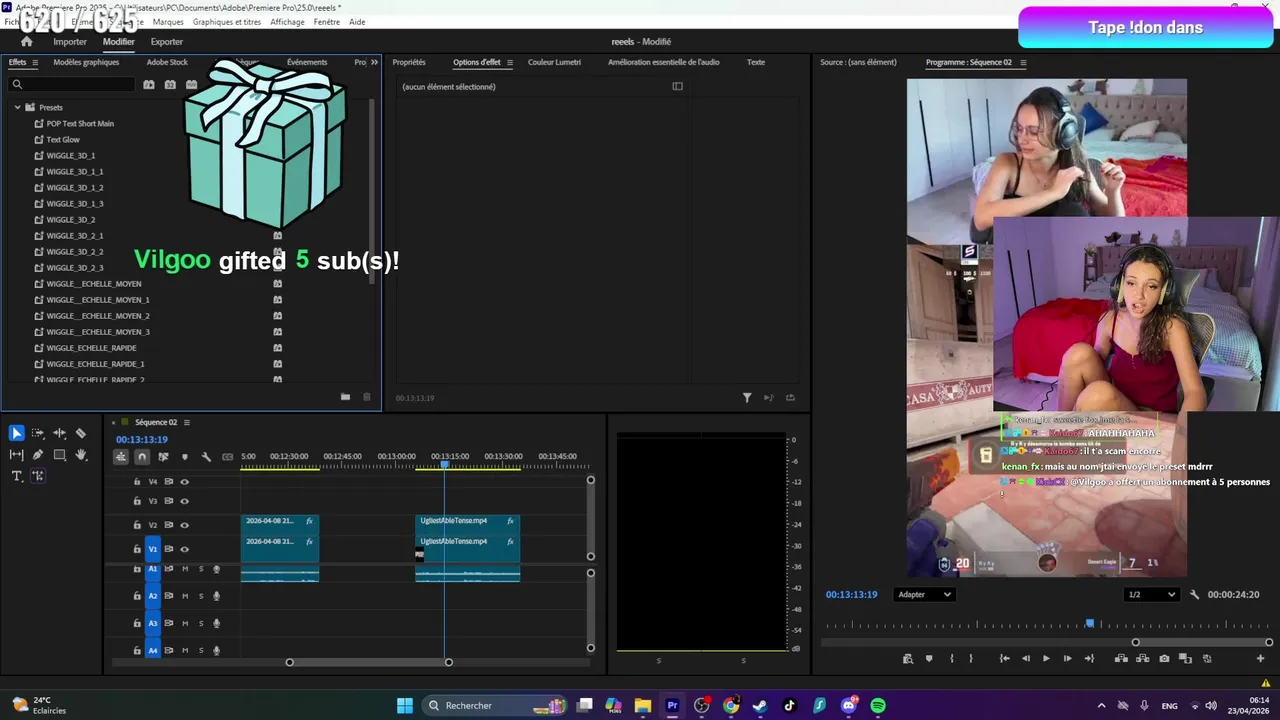Open Discord from the taskbar
The width and height of the screenshot is (1280, 720).
click(849, 705)
